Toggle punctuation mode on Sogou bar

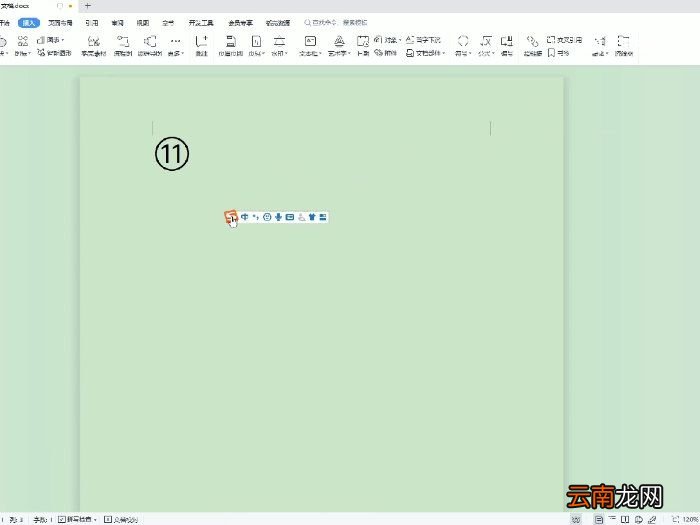256,217
